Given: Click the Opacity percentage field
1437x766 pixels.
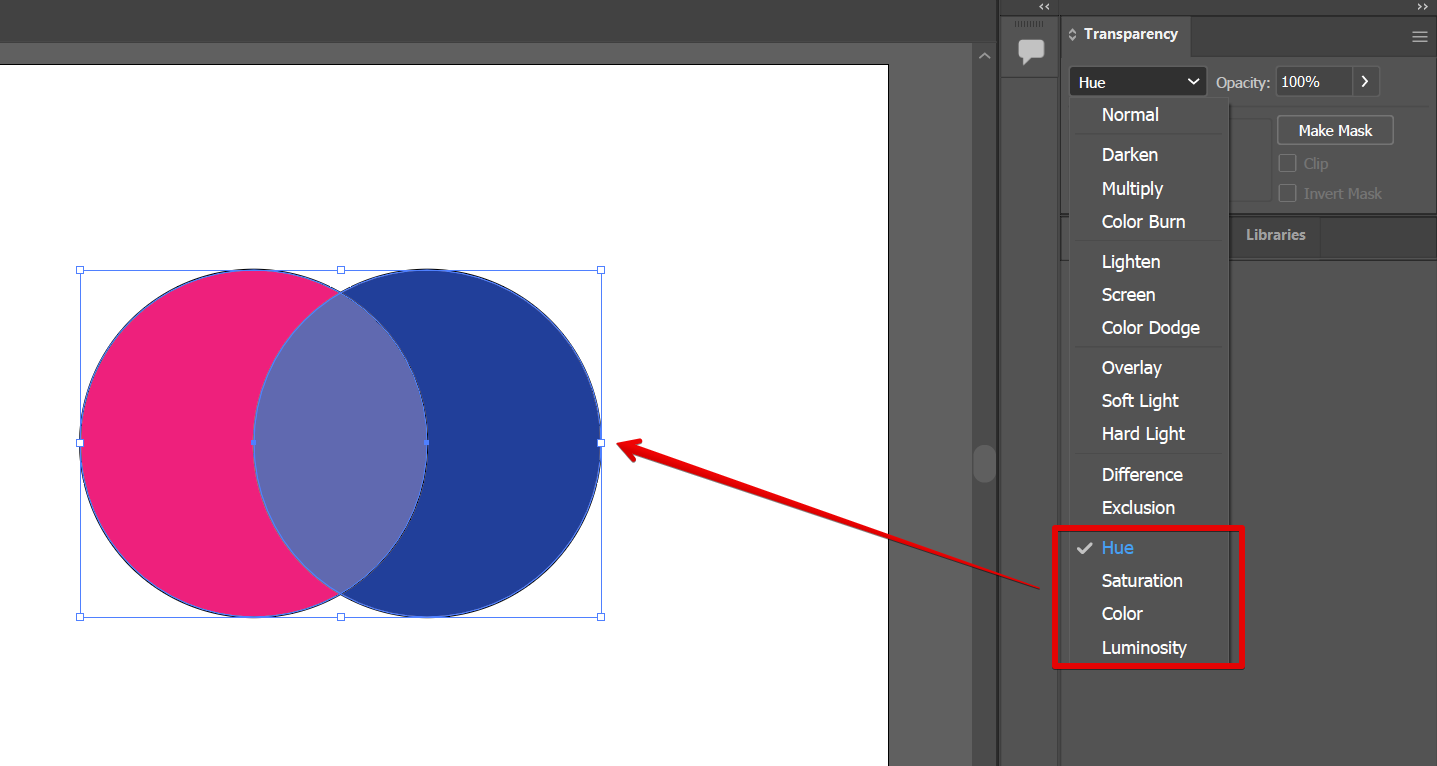Looking at the screenshot, I should tap(1313, 82).
